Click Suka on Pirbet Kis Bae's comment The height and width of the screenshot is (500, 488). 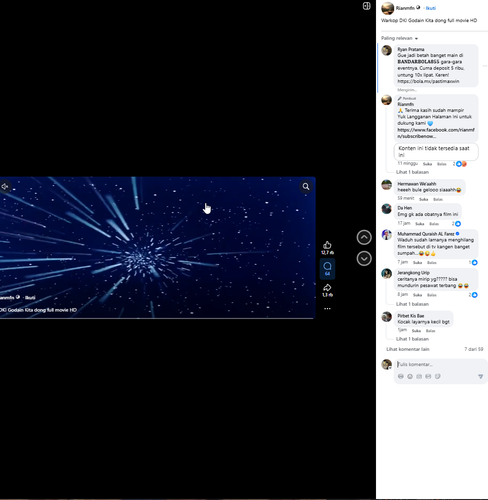pos(416,331)
